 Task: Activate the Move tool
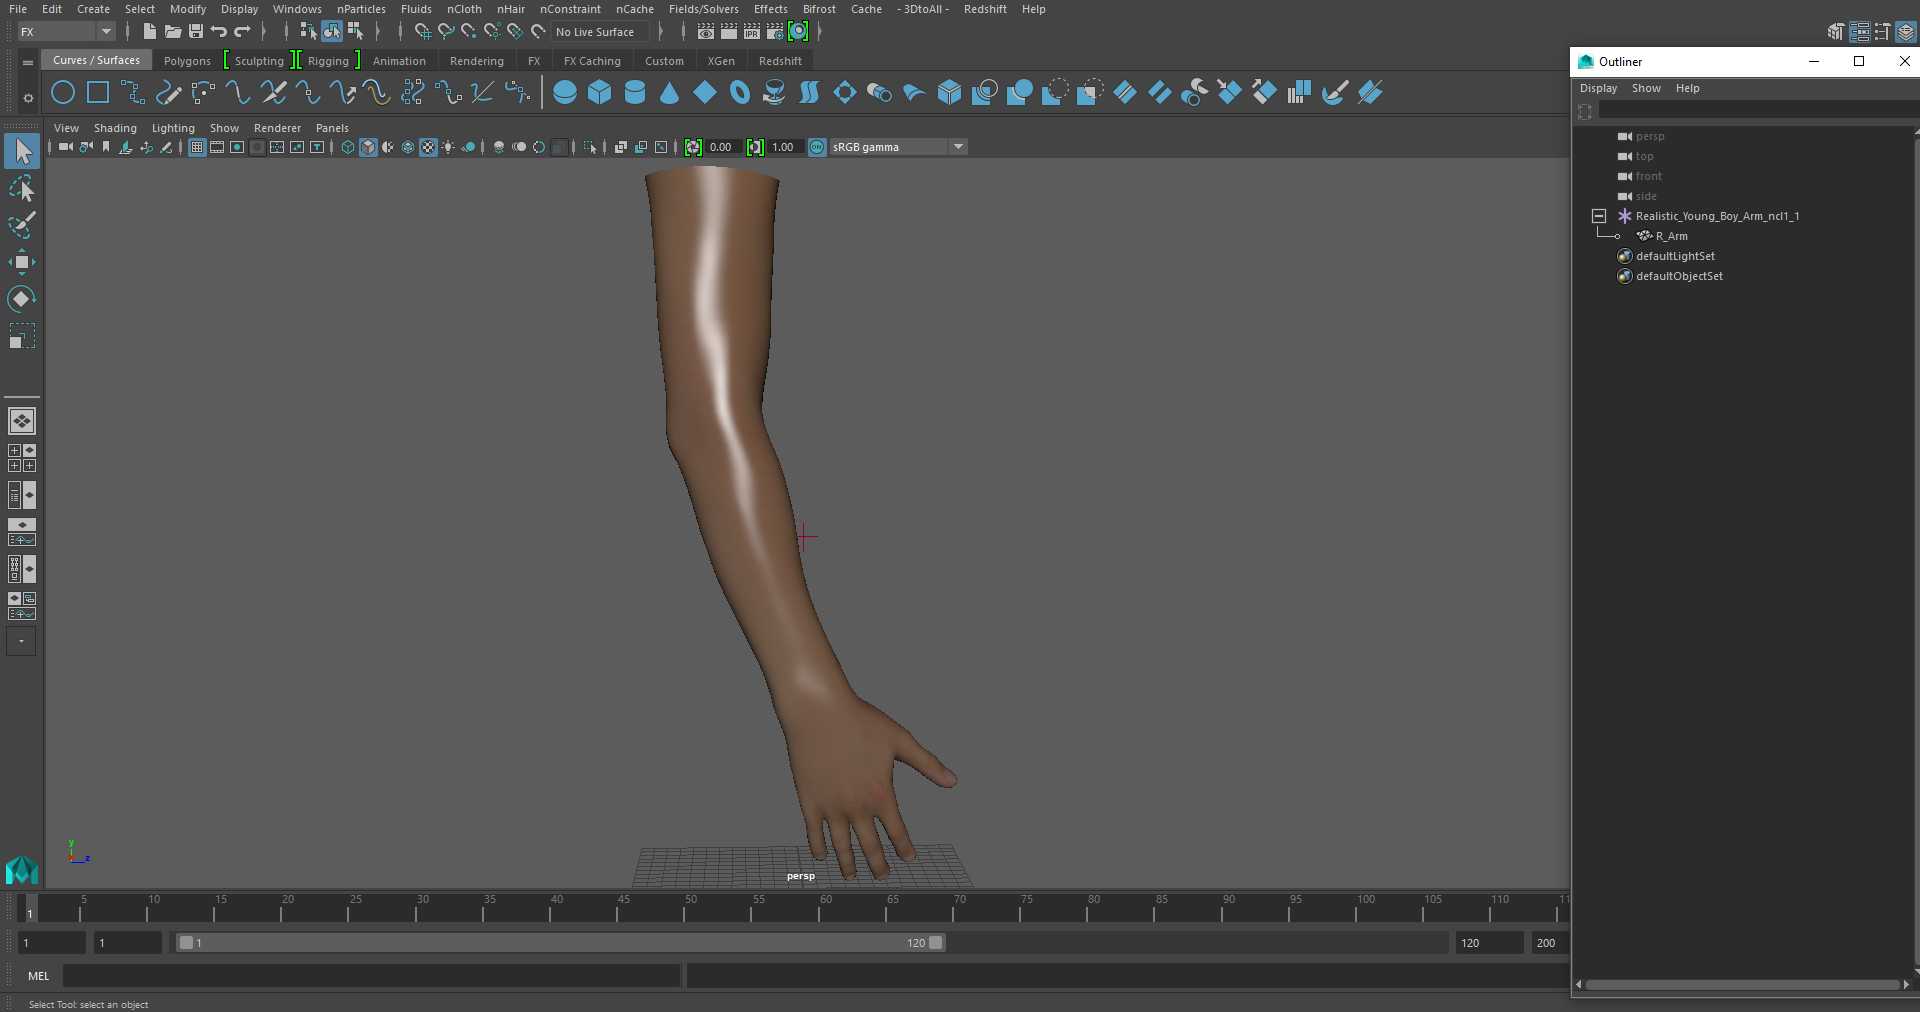[x=22, y=263]
